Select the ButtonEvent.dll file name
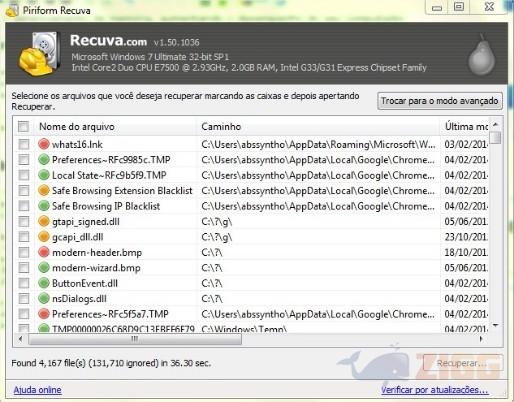 pos(85,283)
